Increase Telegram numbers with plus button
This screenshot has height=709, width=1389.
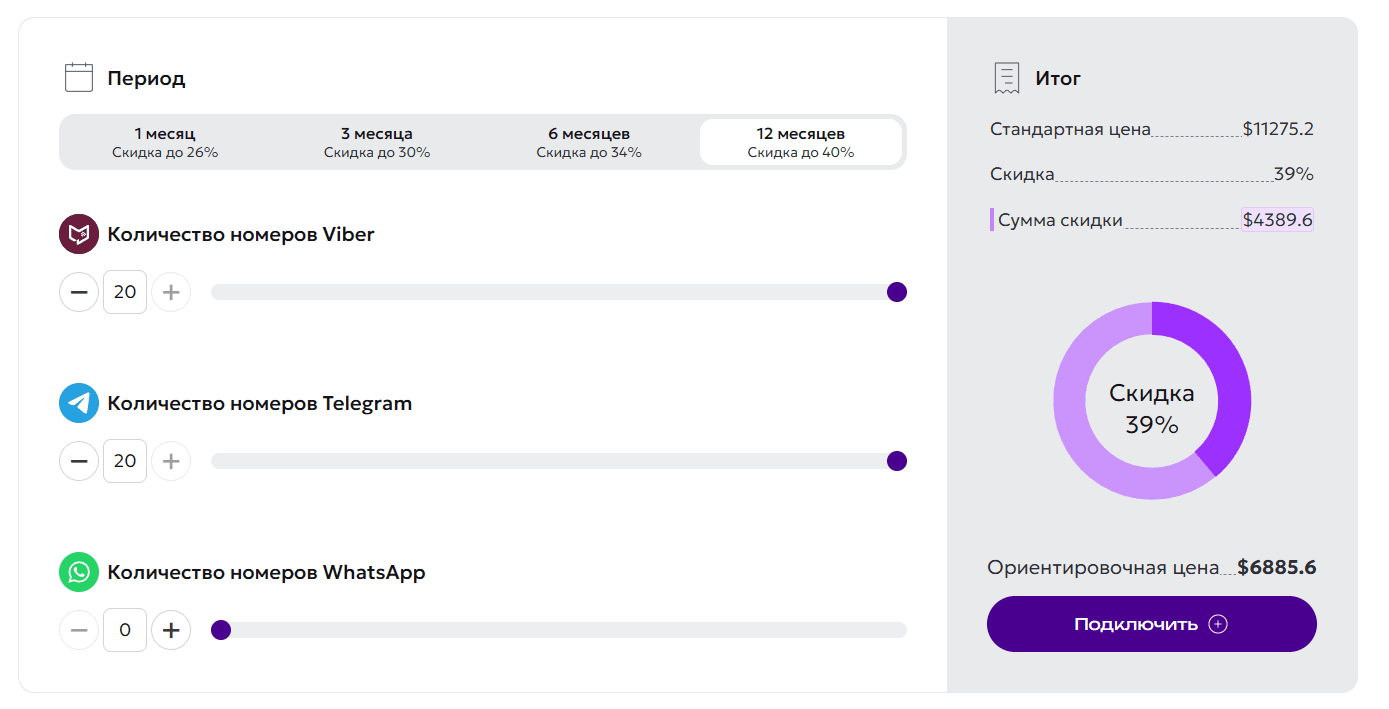point(171,461)
